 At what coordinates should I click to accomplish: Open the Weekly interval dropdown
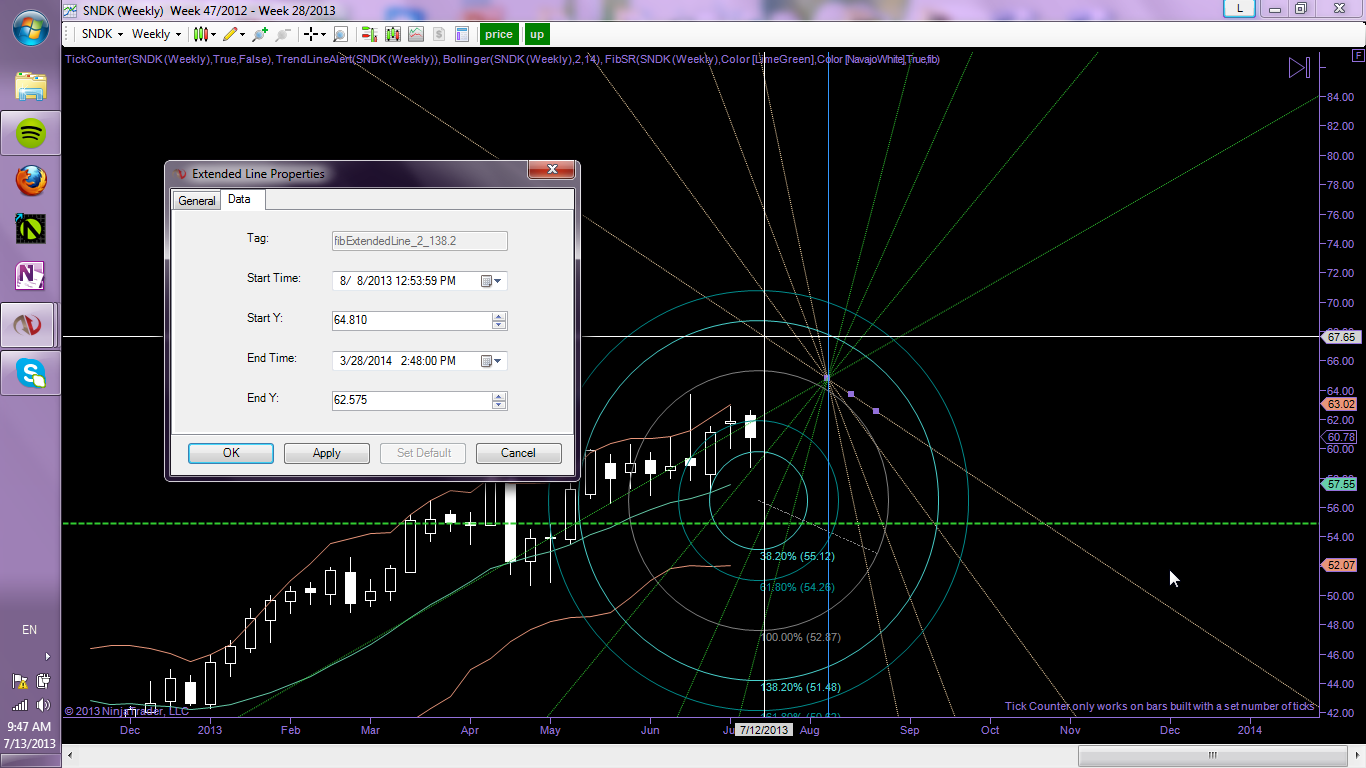coord(156,34)
